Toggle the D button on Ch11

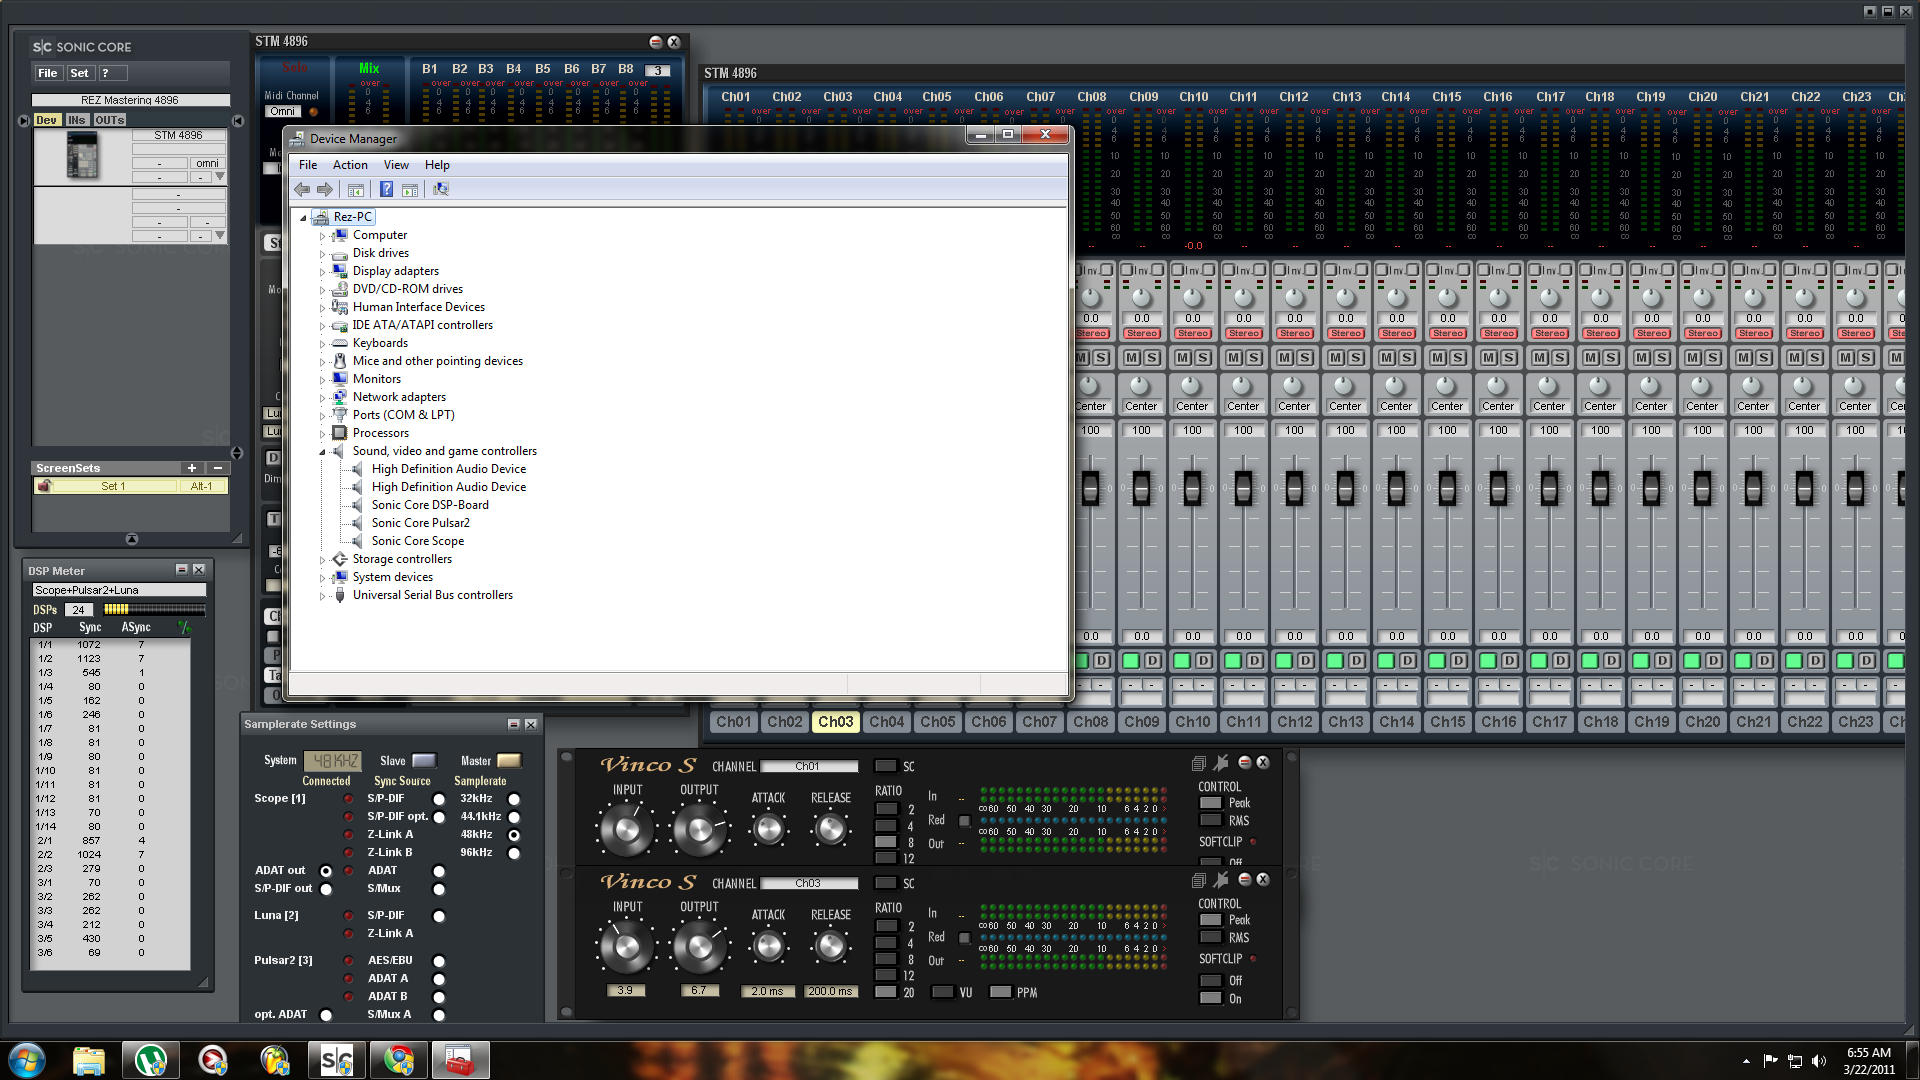[1255, 661]
